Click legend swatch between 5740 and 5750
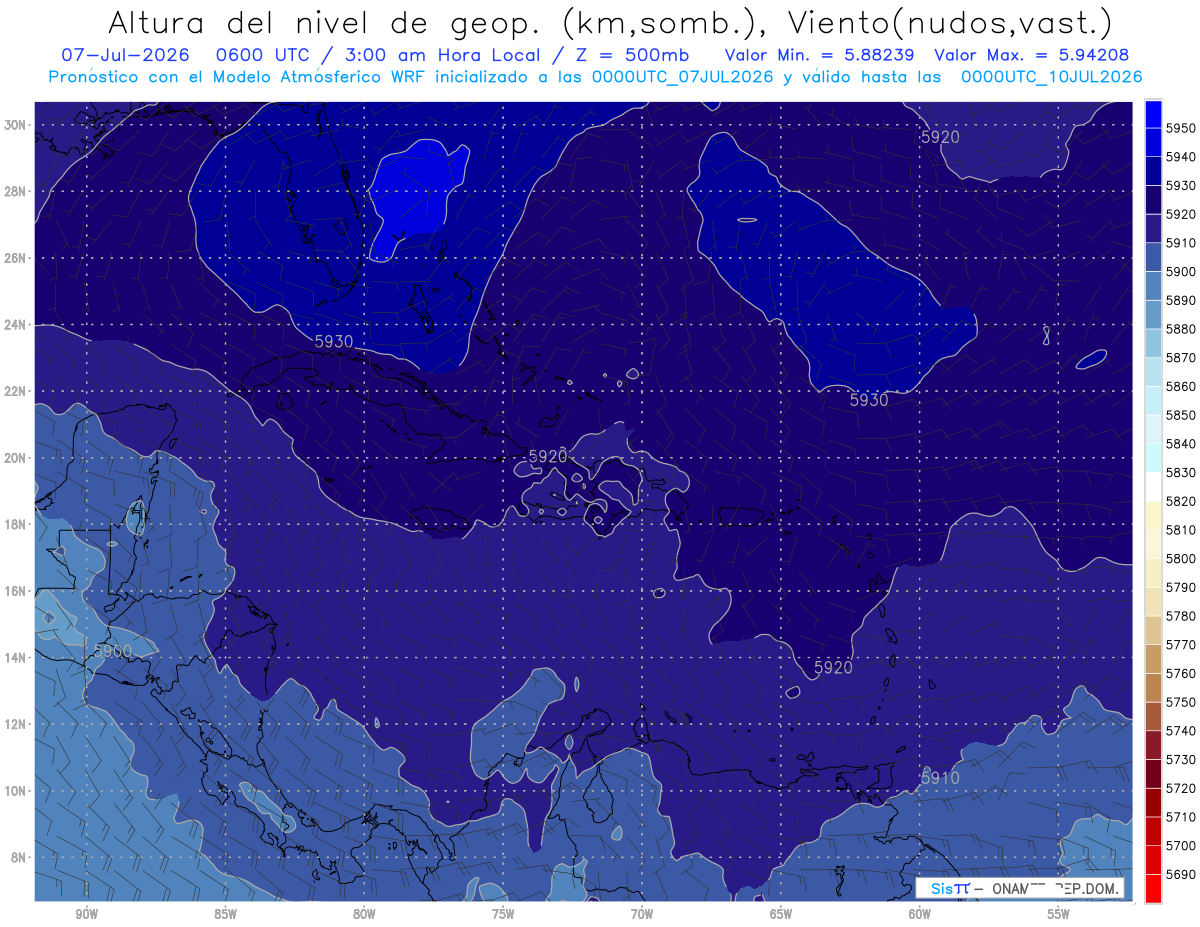The width and height of the screenshot is (1200, 927). click(1153, 716)
